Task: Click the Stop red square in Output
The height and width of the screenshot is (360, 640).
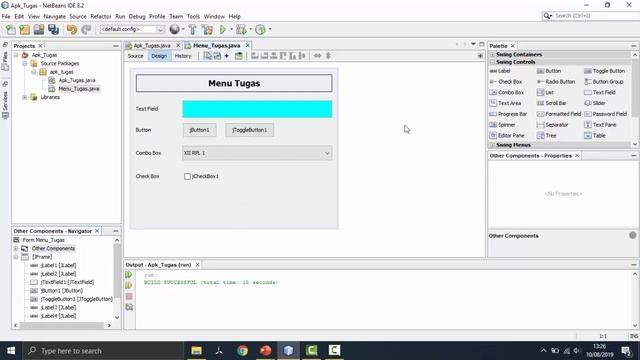Action: point(129,296)
